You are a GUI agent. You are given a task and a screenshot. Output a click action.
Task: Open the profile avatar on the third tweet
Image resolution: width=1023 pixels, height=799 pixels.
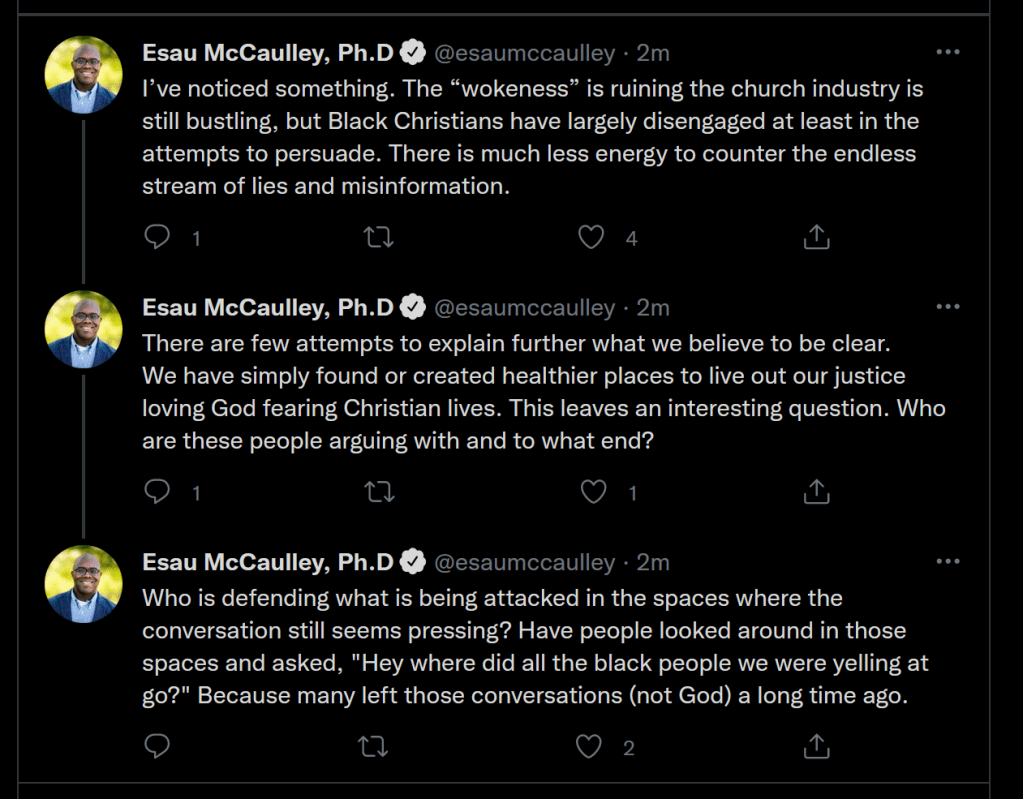[85, 584]
